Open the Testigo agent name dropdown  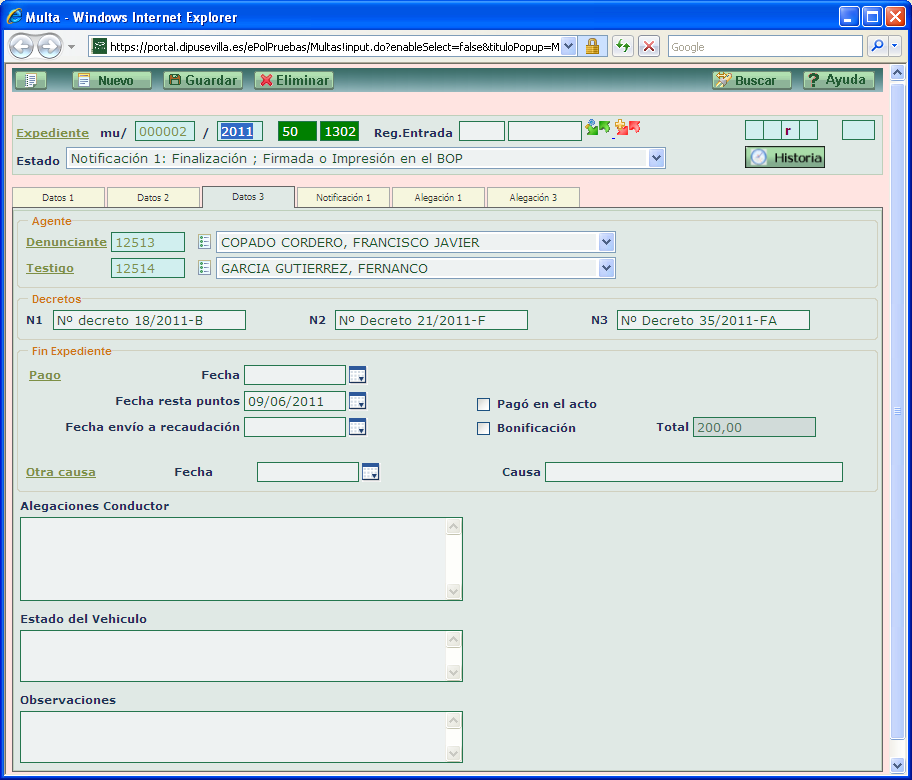[x=606, y=268]
